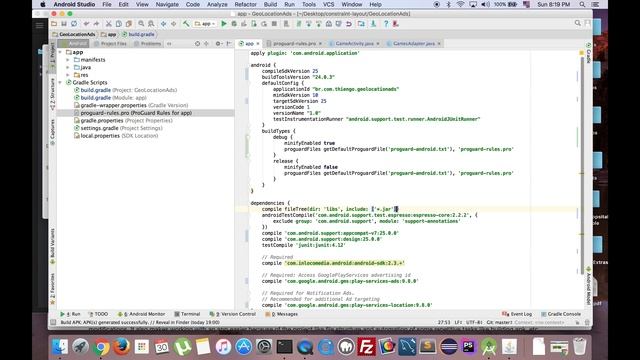Click the Paste clipboard icon
This screenshot has width=640, height=360.
coord(129,24)
